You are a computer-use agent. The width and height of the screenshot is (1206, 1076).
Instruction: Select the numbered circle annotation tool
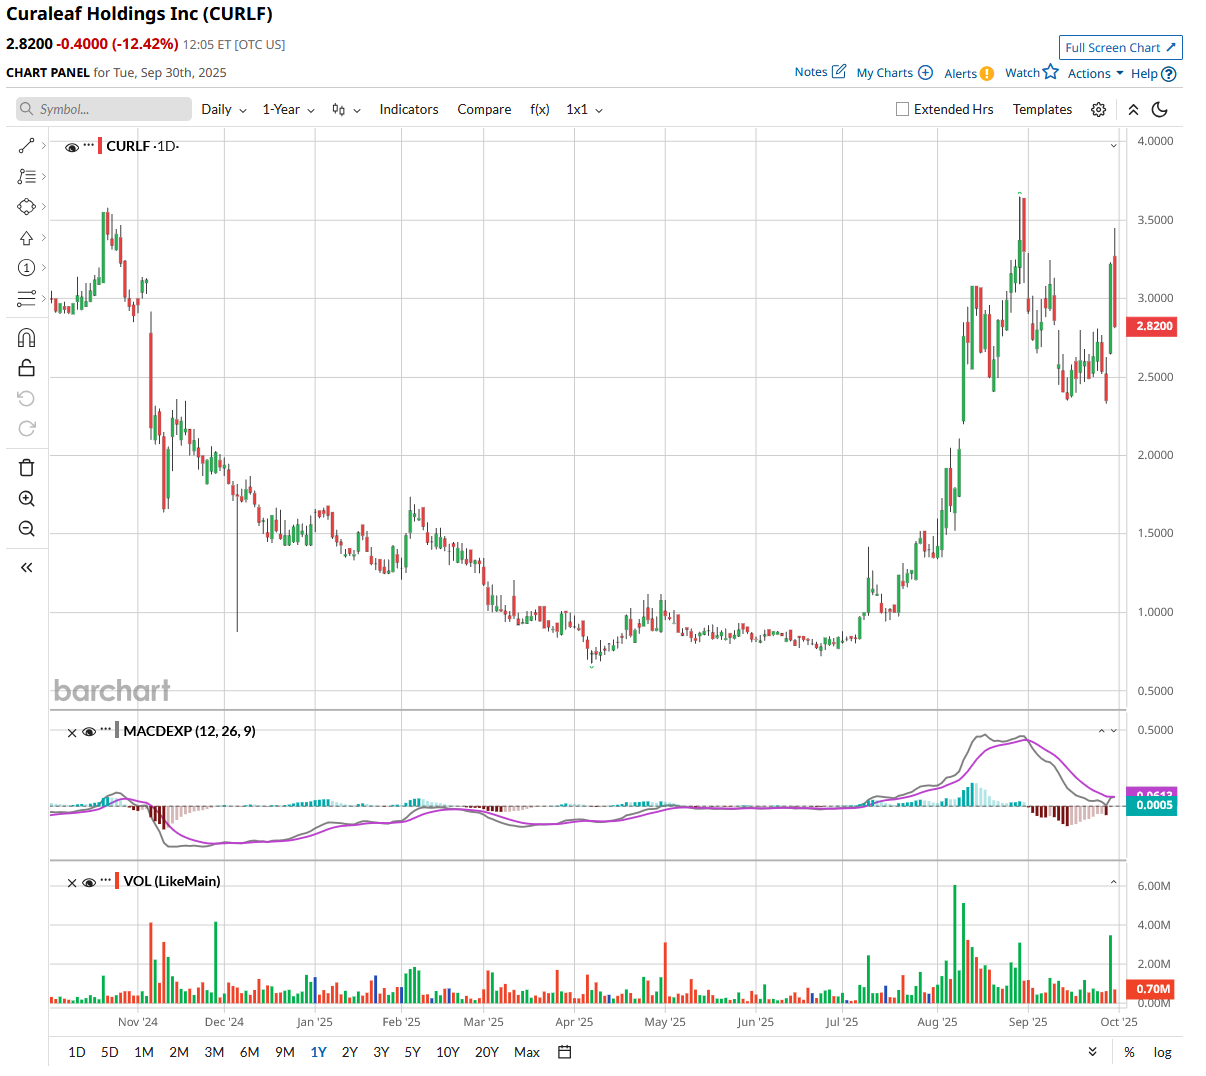point(27,268)
